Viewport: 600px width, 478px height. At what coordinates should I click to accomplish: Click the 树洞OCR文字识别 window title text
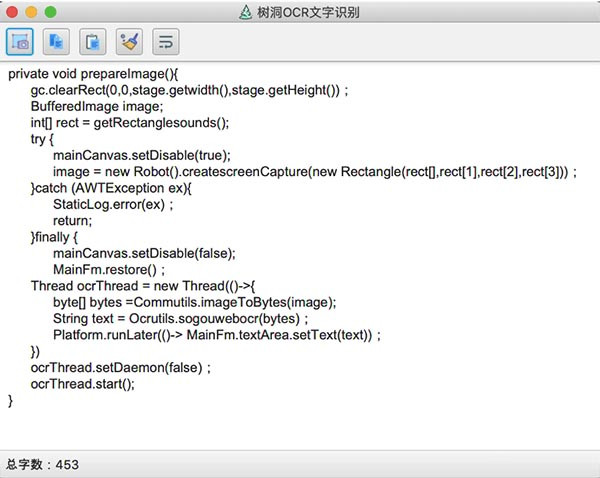point(308,12)
